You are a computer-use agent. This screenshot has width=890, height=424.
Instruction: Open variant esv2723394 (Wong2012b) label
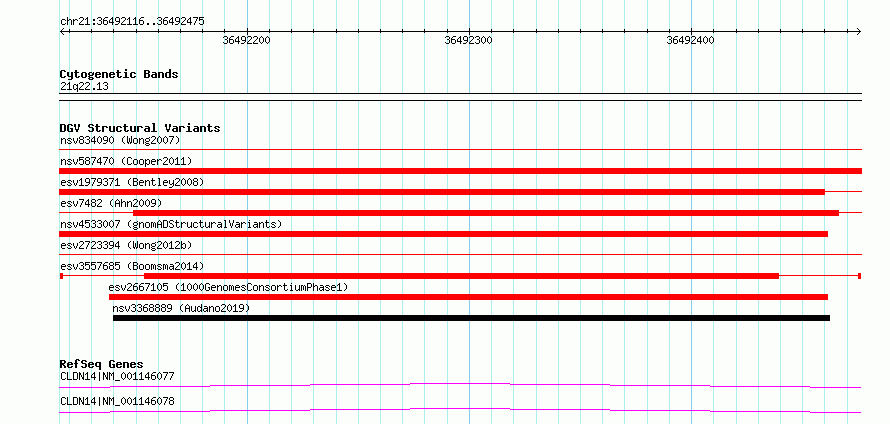126,245
